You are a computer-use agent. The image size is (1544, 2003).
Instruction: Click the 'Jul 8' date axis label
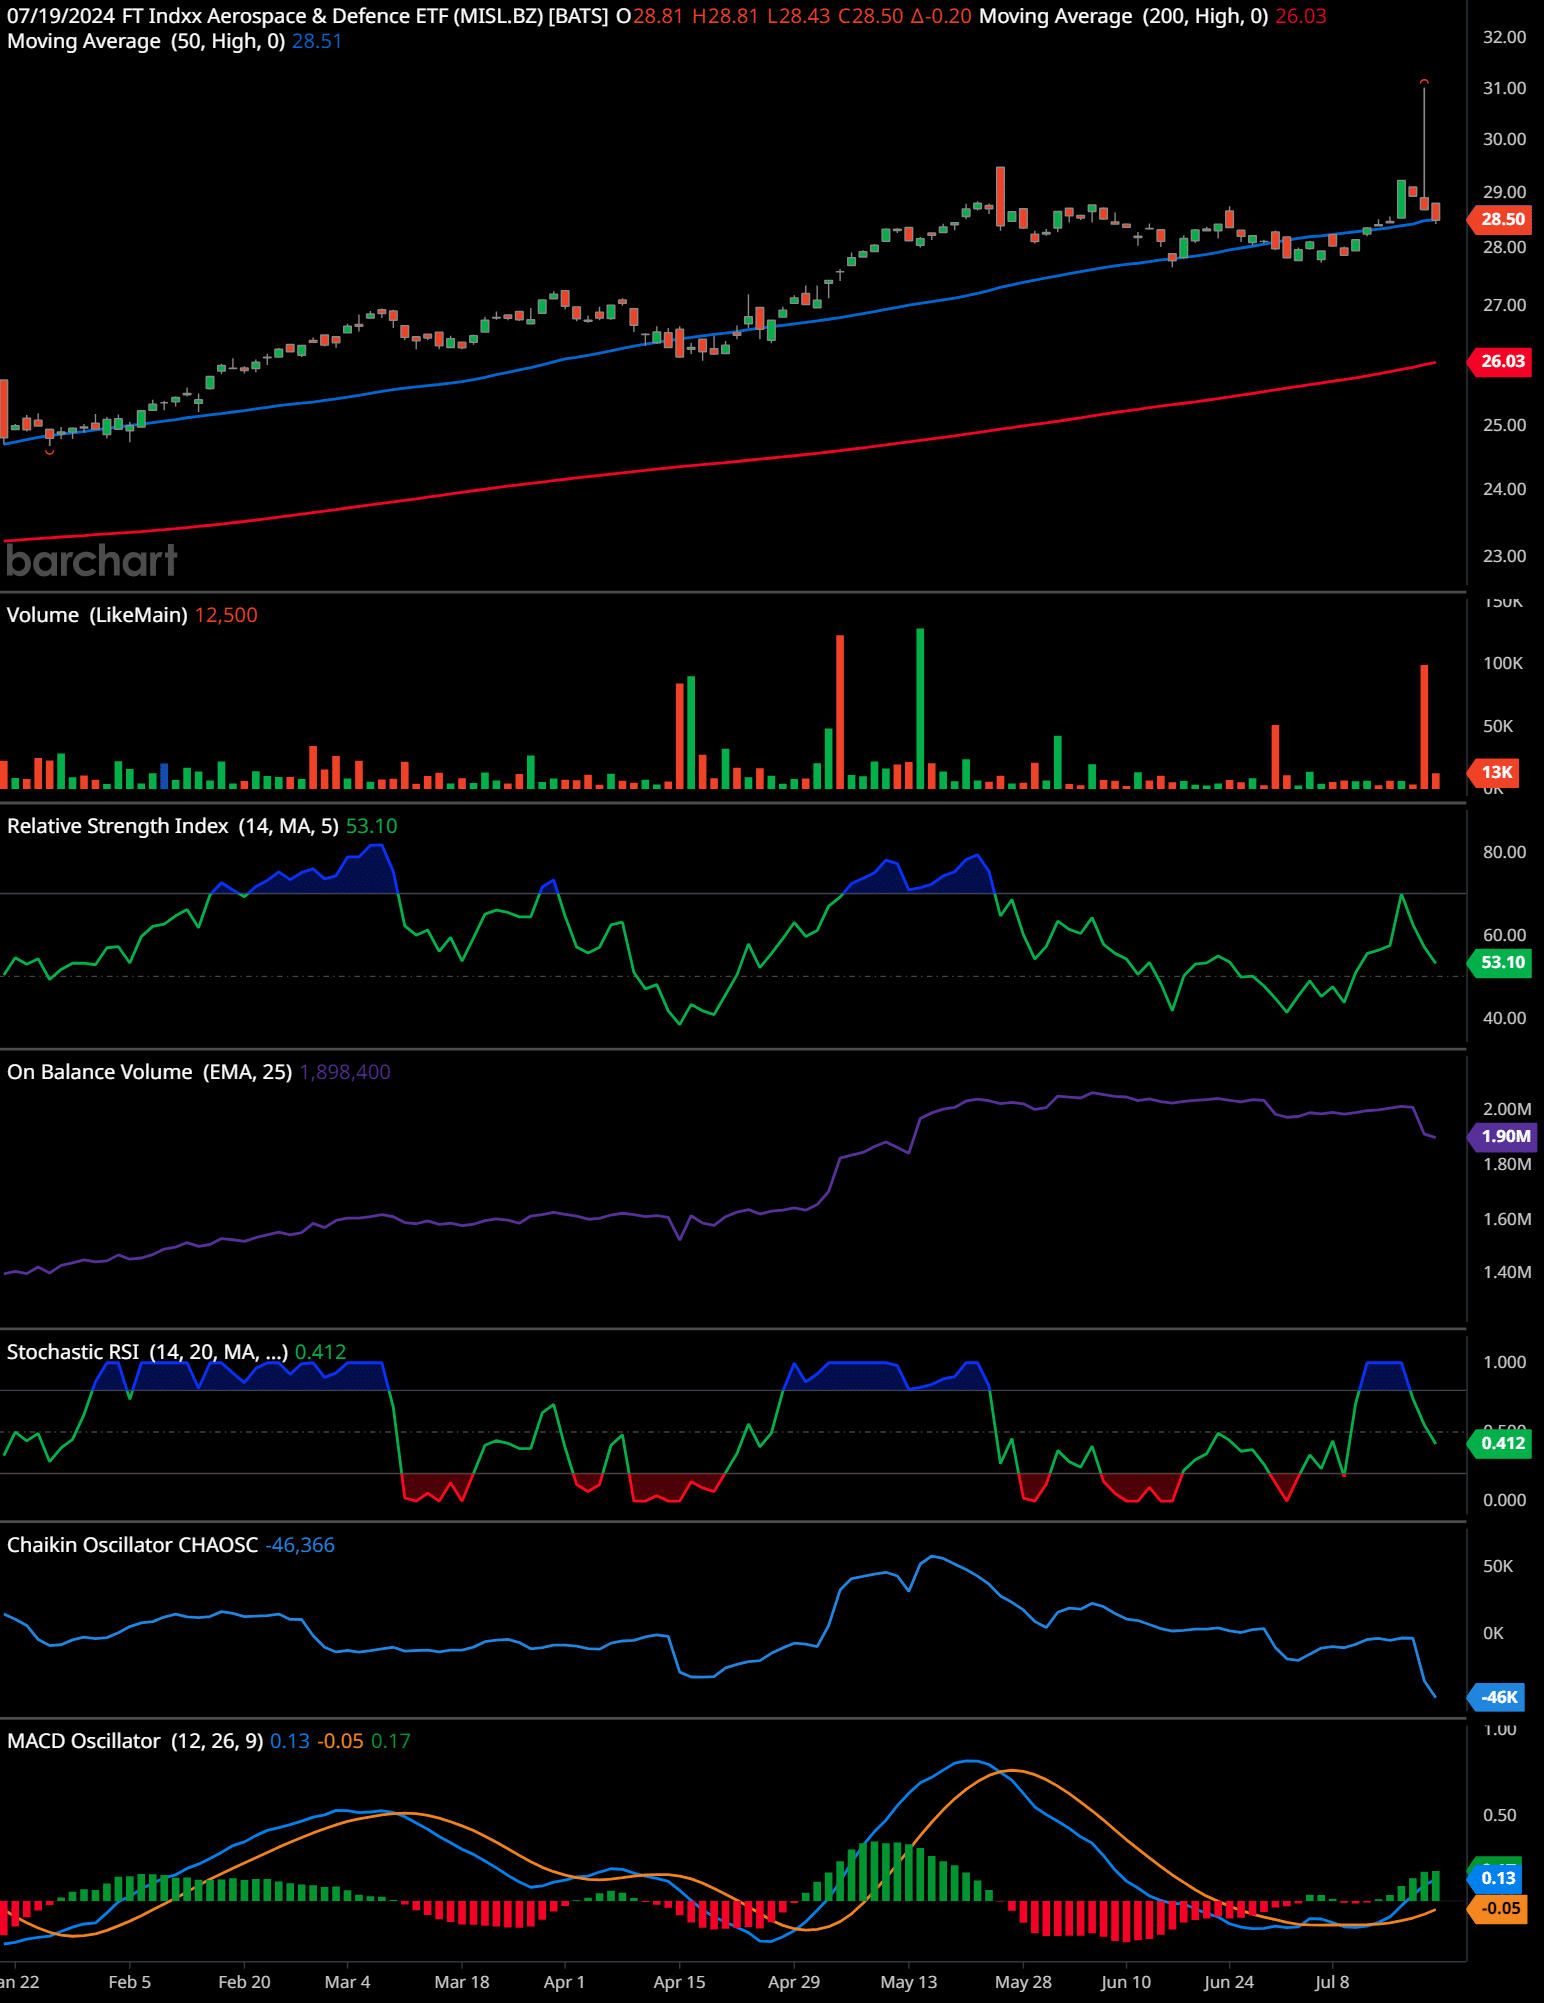click(x=1332, y=1982)
